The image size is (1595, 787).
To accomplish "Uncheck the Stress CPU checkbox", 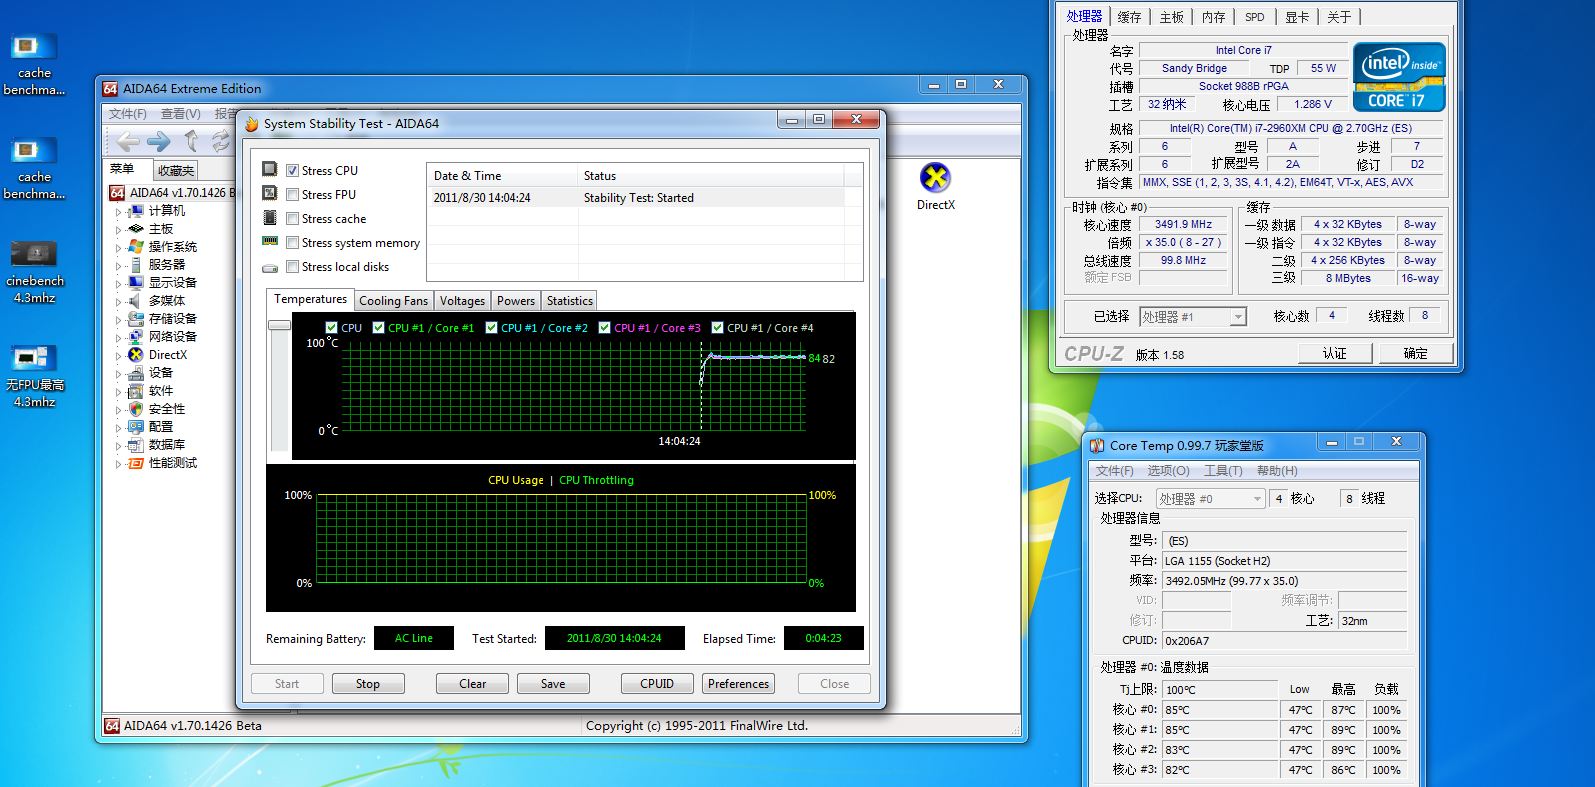I will (x=292, y=171).
